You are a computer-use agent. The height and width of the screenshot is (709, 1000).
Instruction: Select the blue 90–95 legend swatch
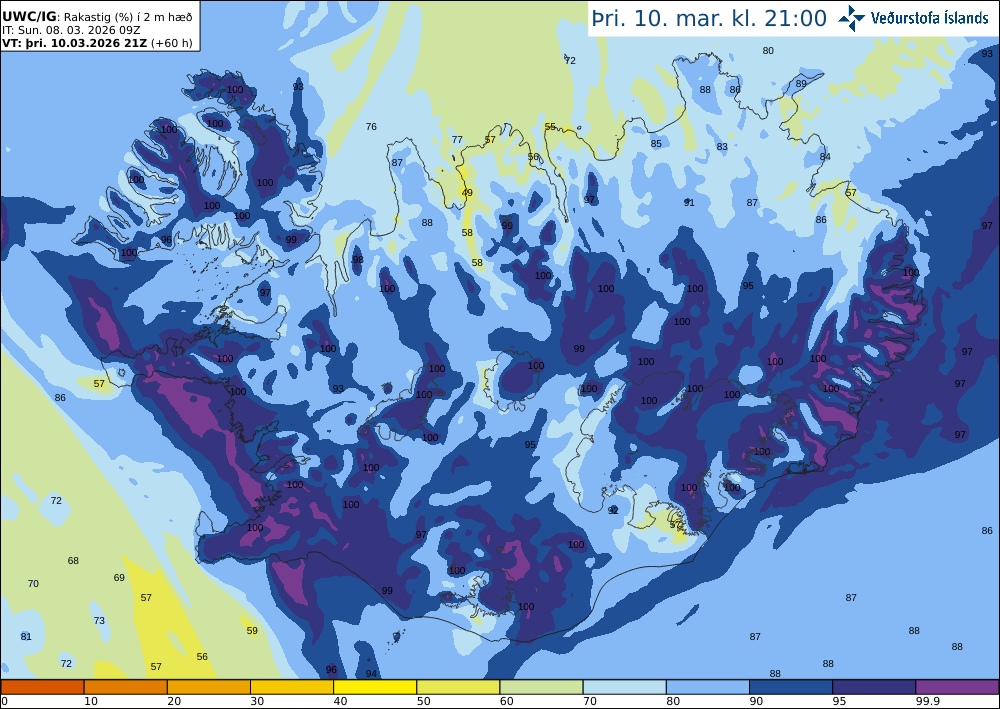click(791, 687)
